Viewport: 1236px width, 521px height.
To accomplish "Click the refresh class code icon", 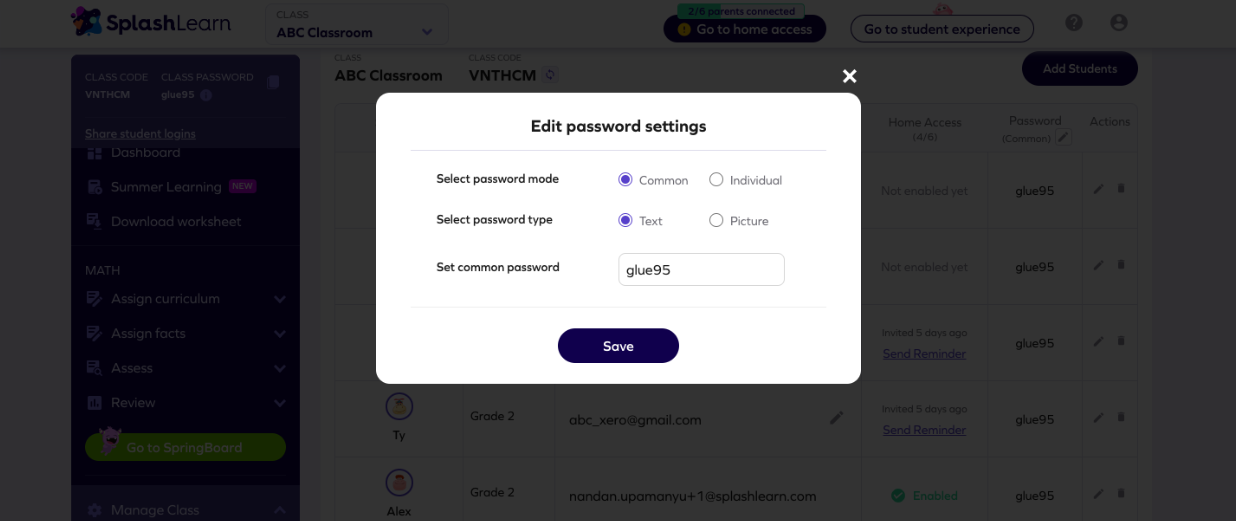I will point(551,75).
